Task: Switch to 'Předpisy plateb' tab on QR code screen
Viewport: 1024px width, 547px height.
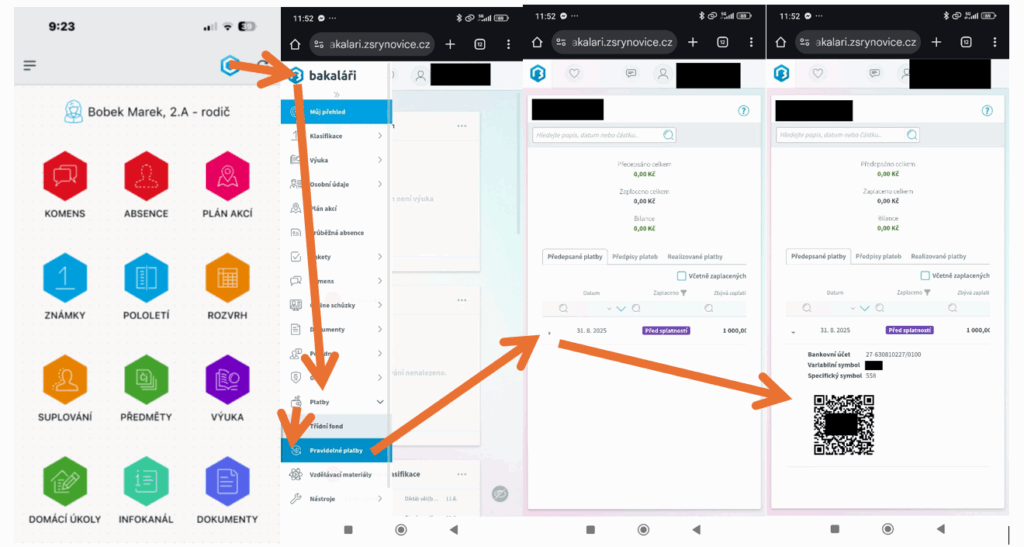Action: [880, 256]
